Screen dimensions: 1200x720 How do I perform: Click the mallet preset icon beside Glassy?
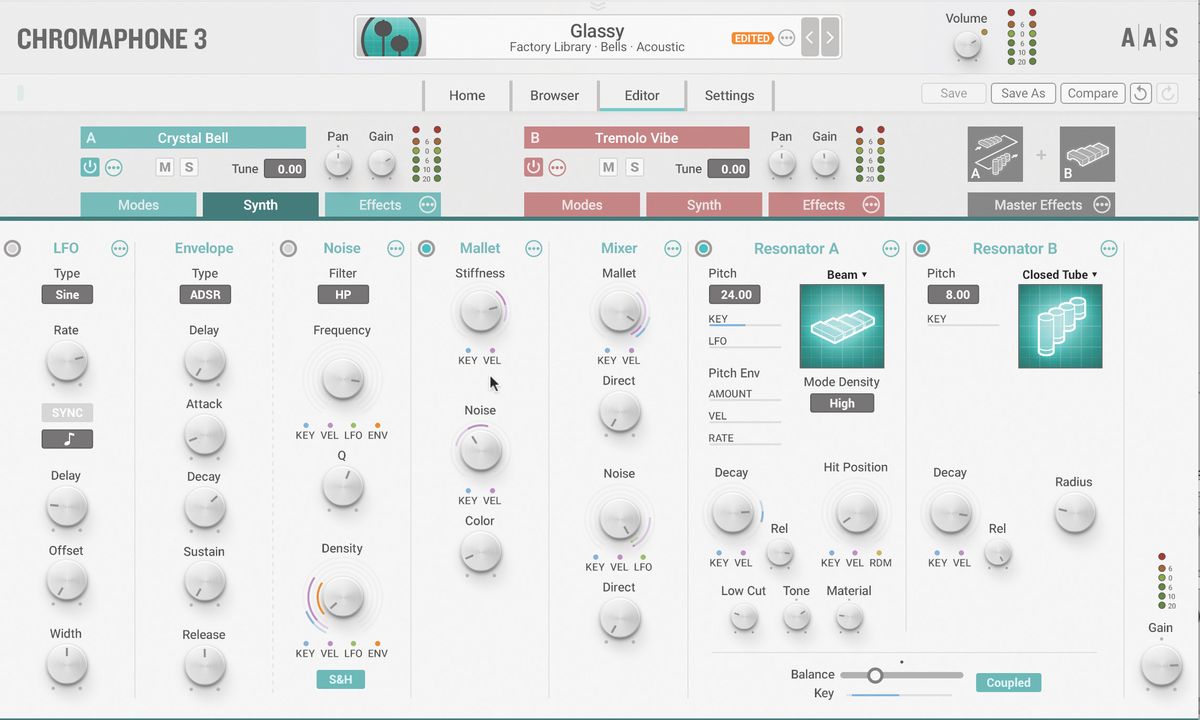pos(390,37)
